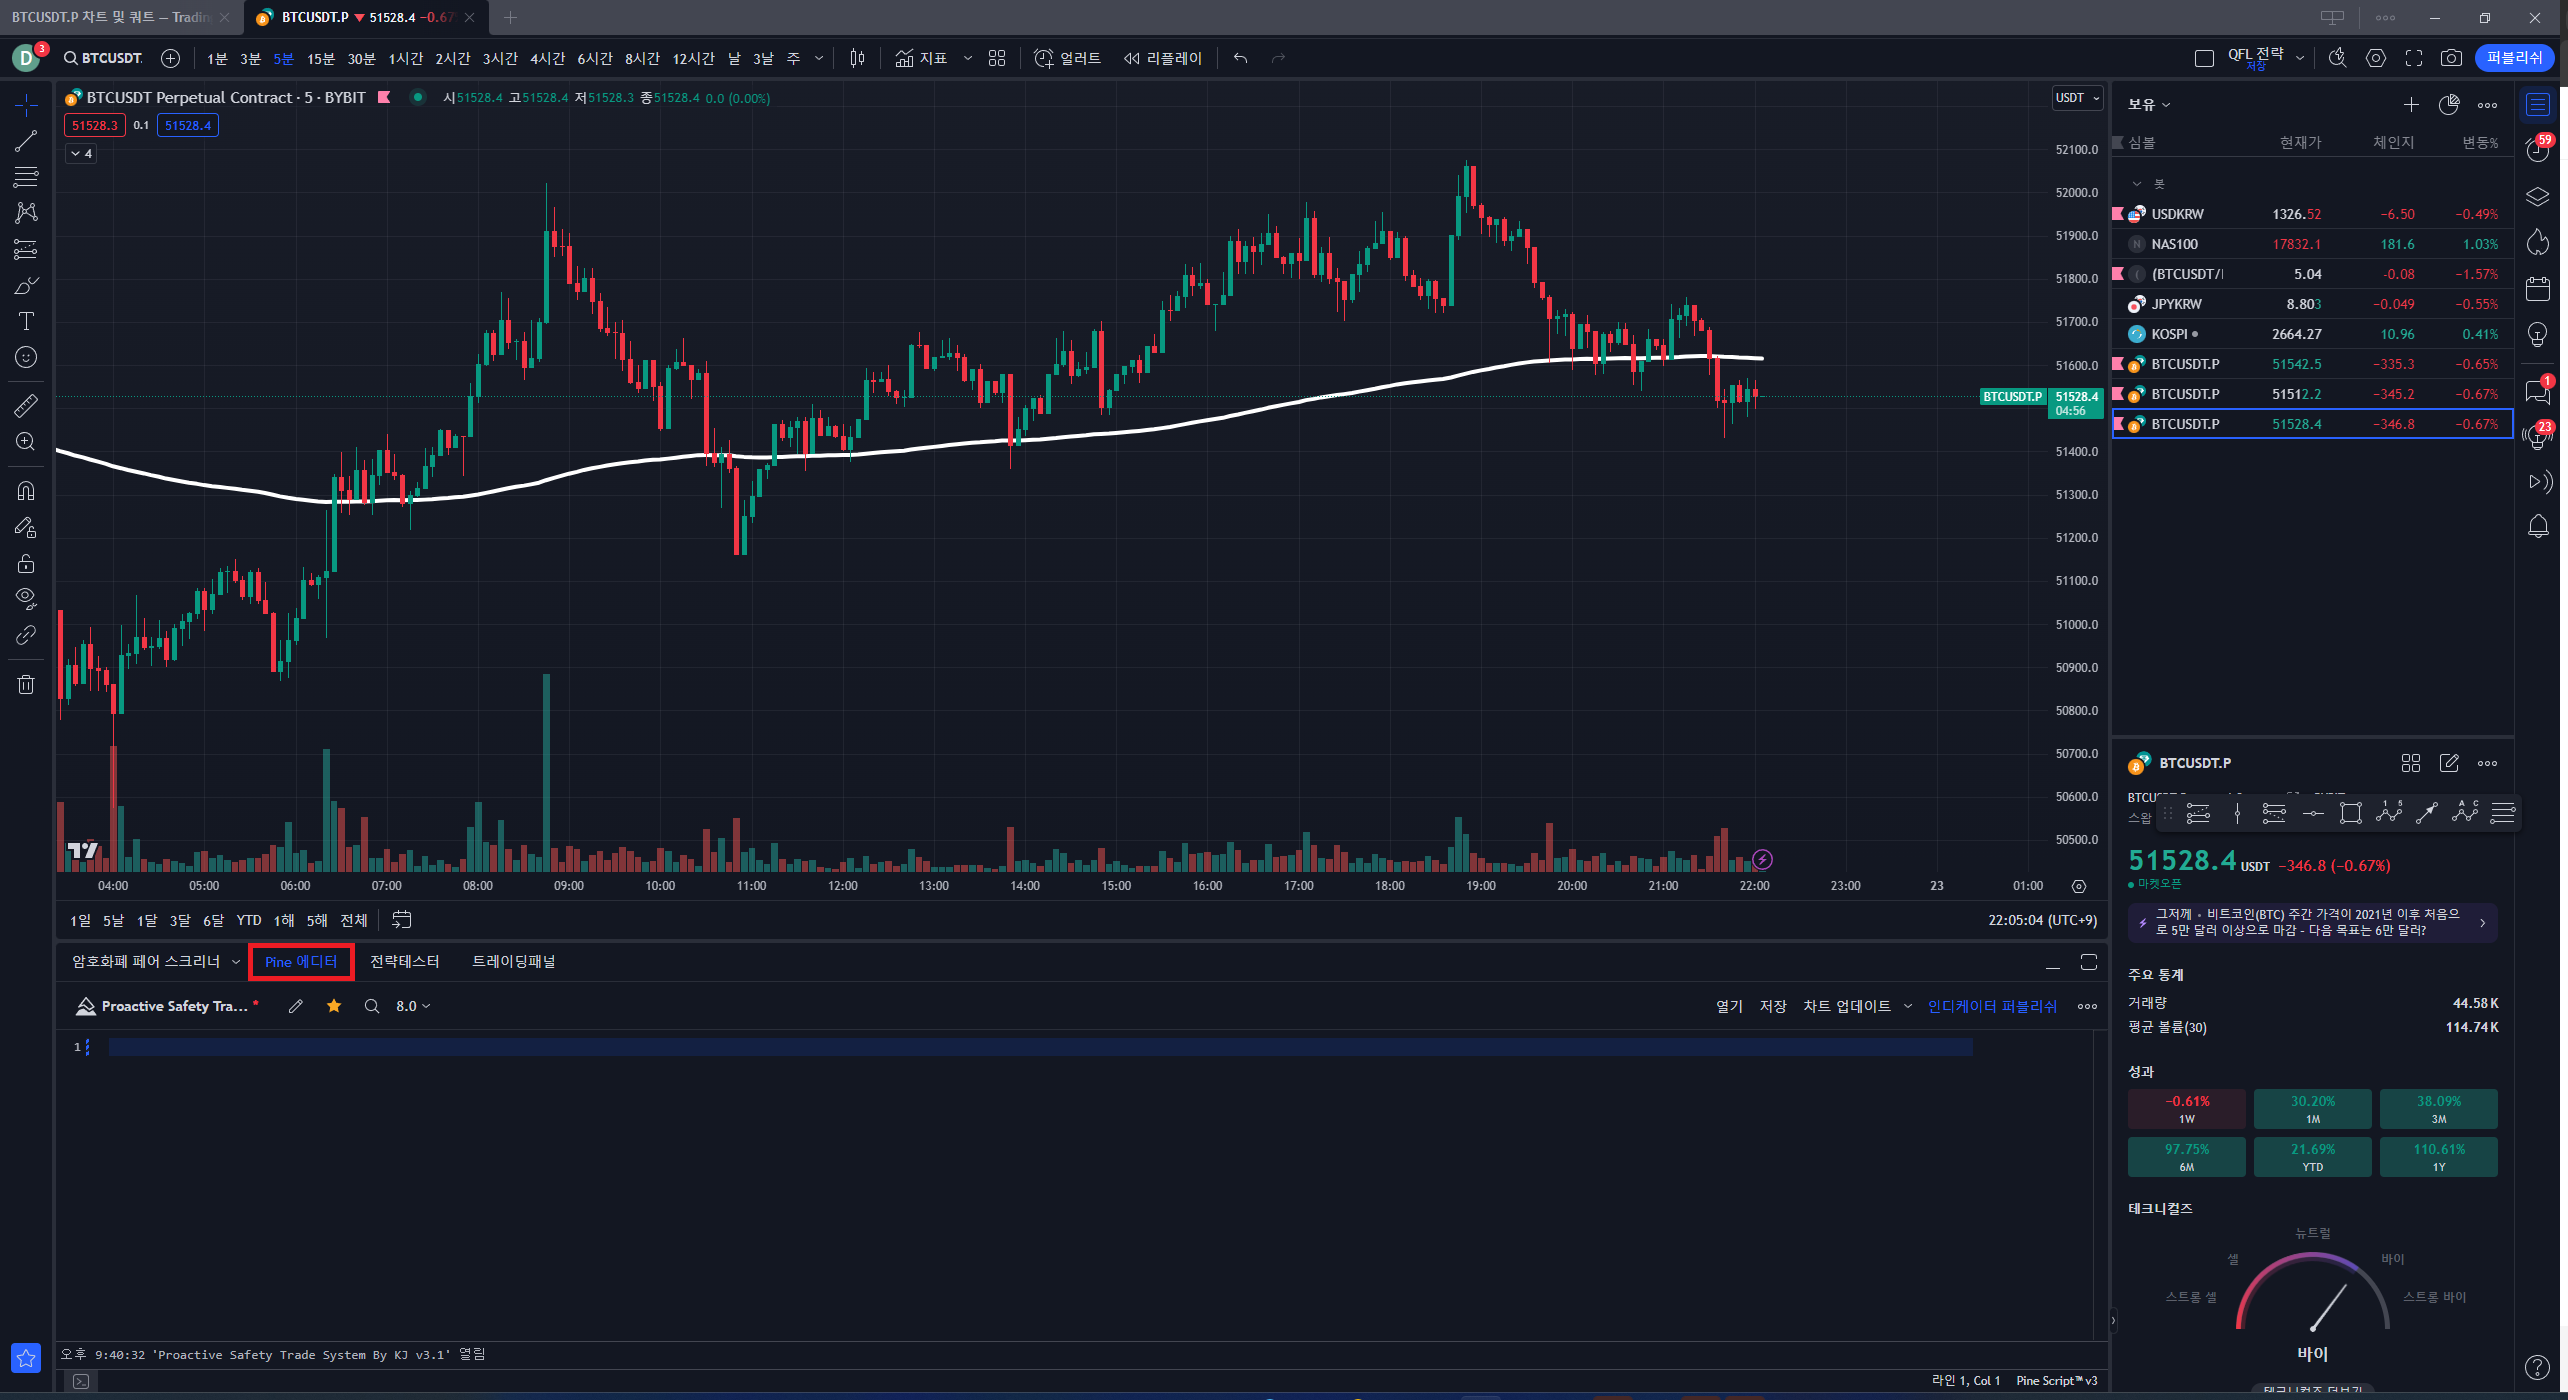Expand the indicator favorites dropdown arrow

967,58
